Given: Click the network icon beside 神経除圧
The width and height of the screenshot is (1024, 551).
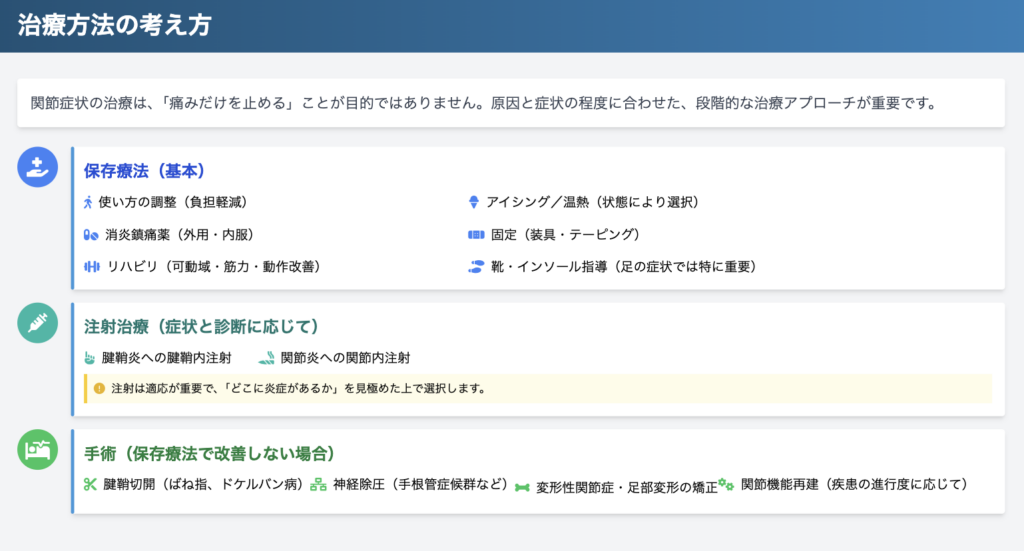Looking at the screenshot, I should click(319, 485).
